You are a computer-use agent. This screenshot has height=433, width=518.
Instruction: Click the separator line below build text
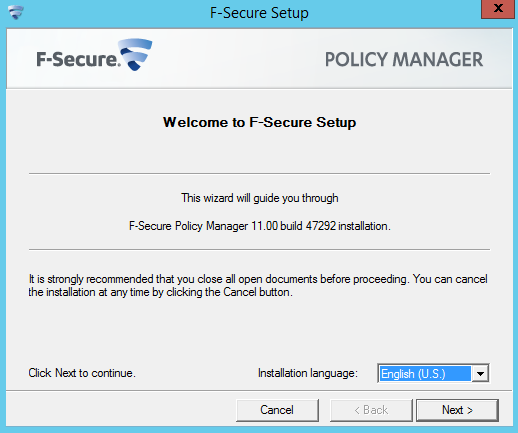pyautogui.click(x=259, y=249)
